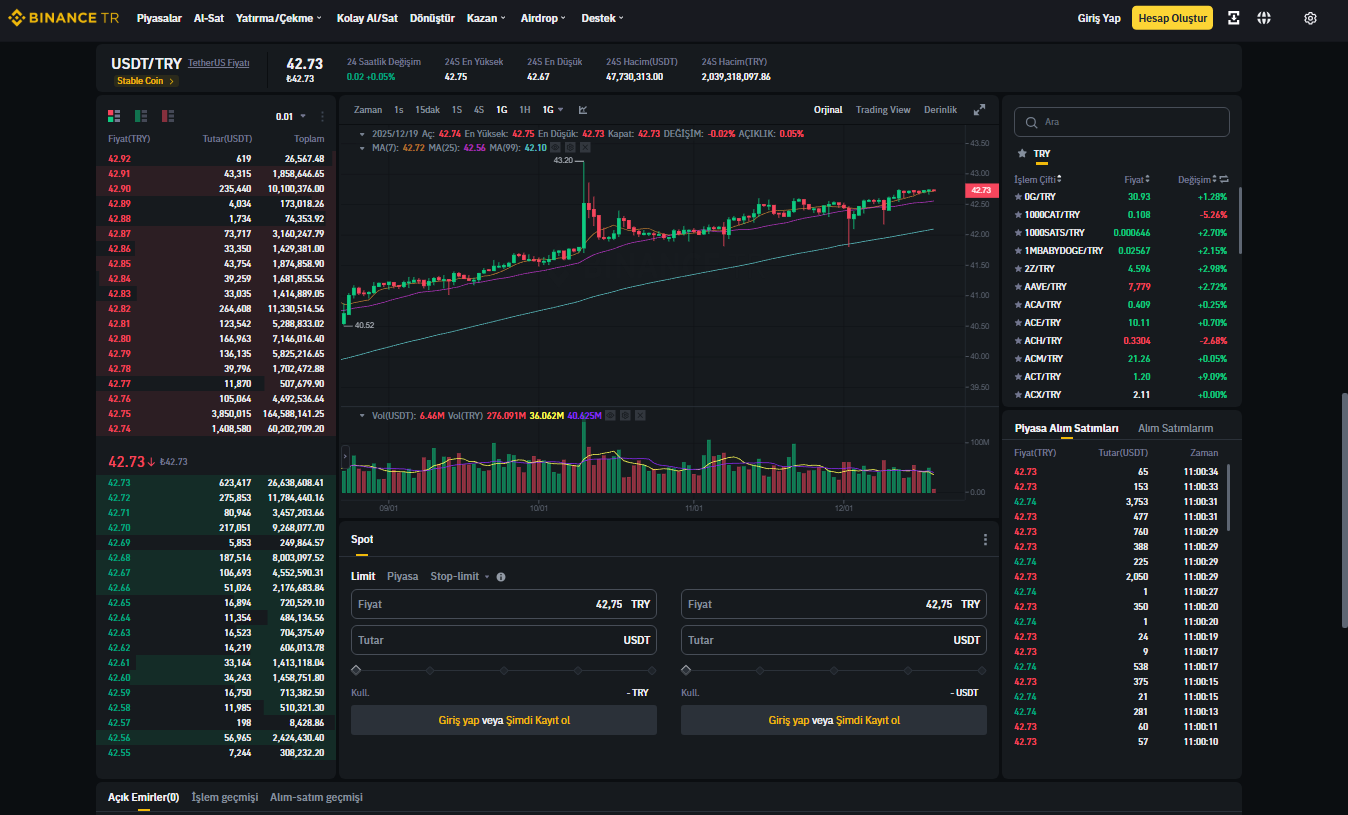The height and width of the screenshot is (815, 1348).
Task: Open the spot panel three-dot menu
Action: point(985,540)
